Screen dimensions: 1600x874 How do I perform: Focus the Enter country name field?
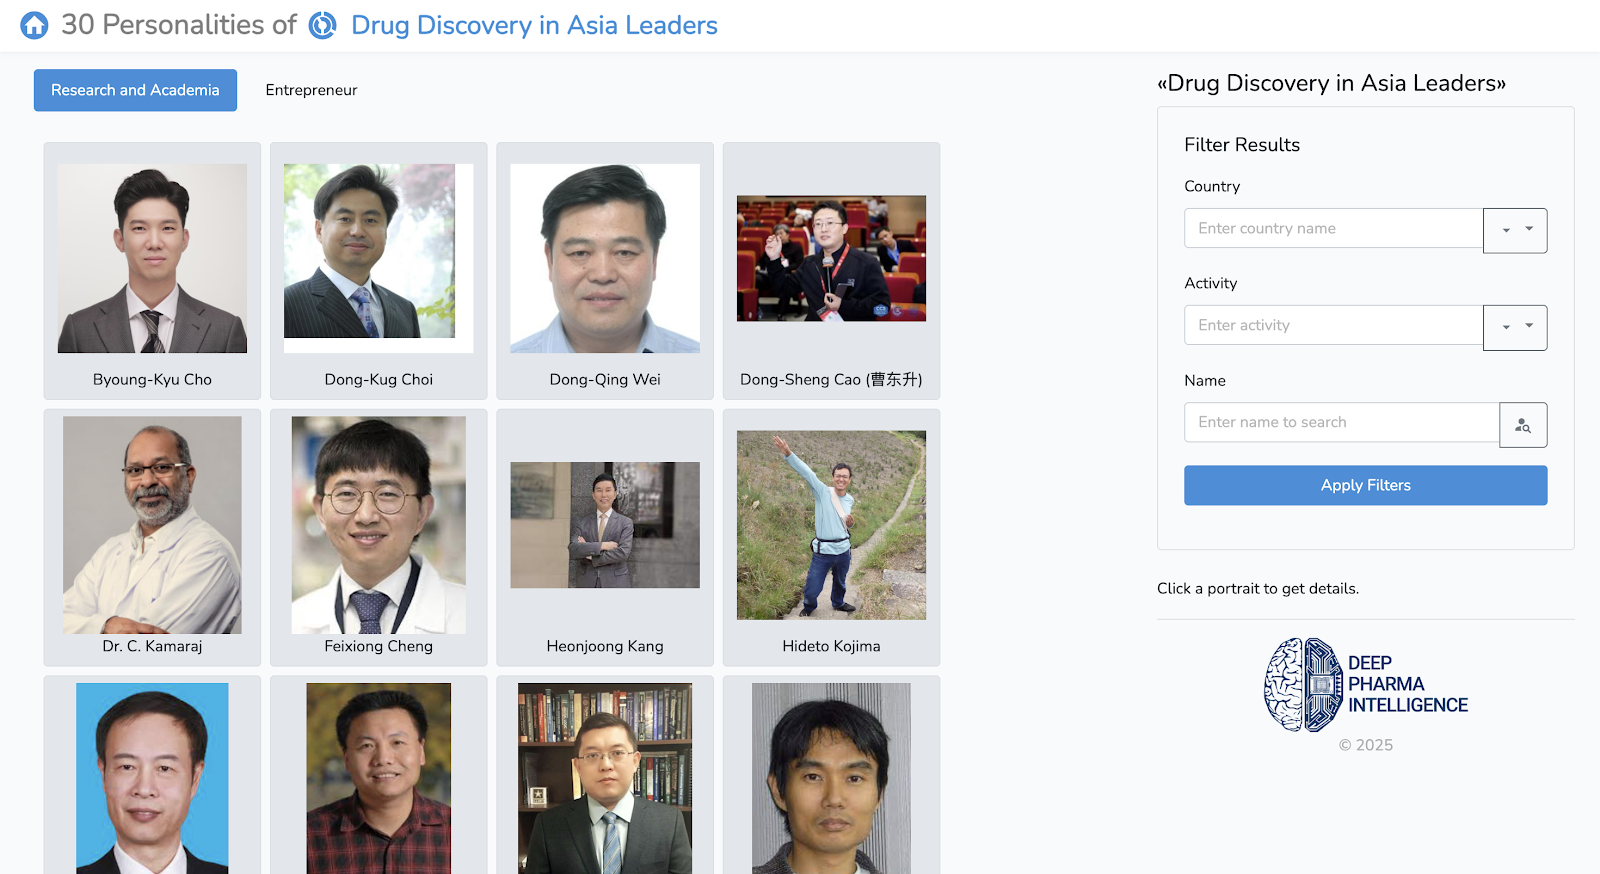click(1333, 228)
